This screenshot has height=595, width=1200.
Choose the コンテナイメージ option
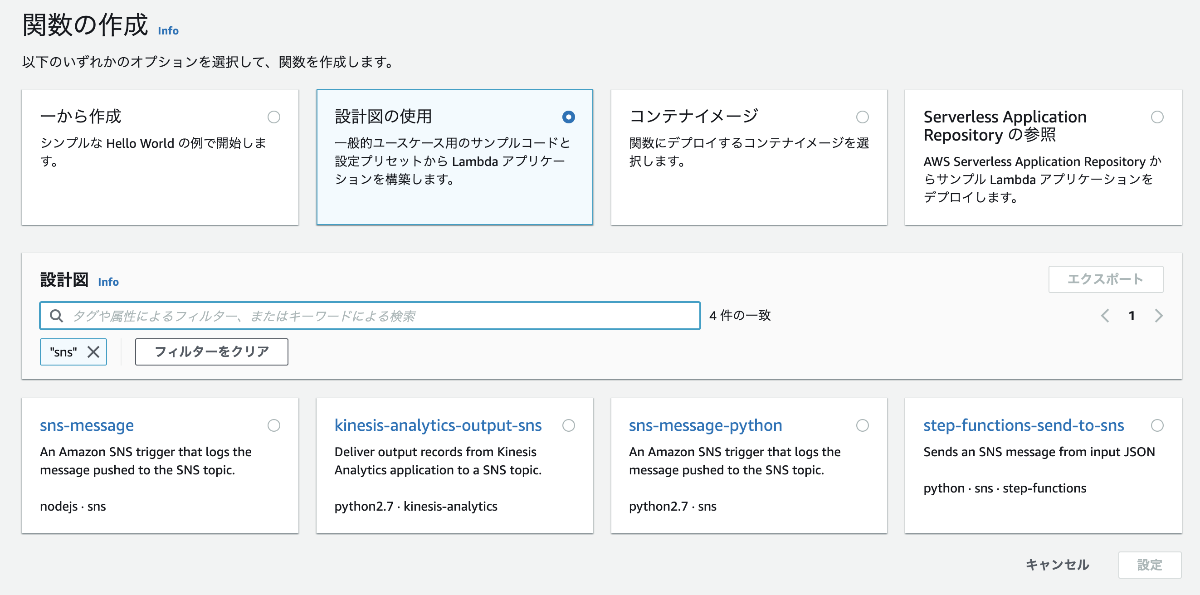point(863,117)
